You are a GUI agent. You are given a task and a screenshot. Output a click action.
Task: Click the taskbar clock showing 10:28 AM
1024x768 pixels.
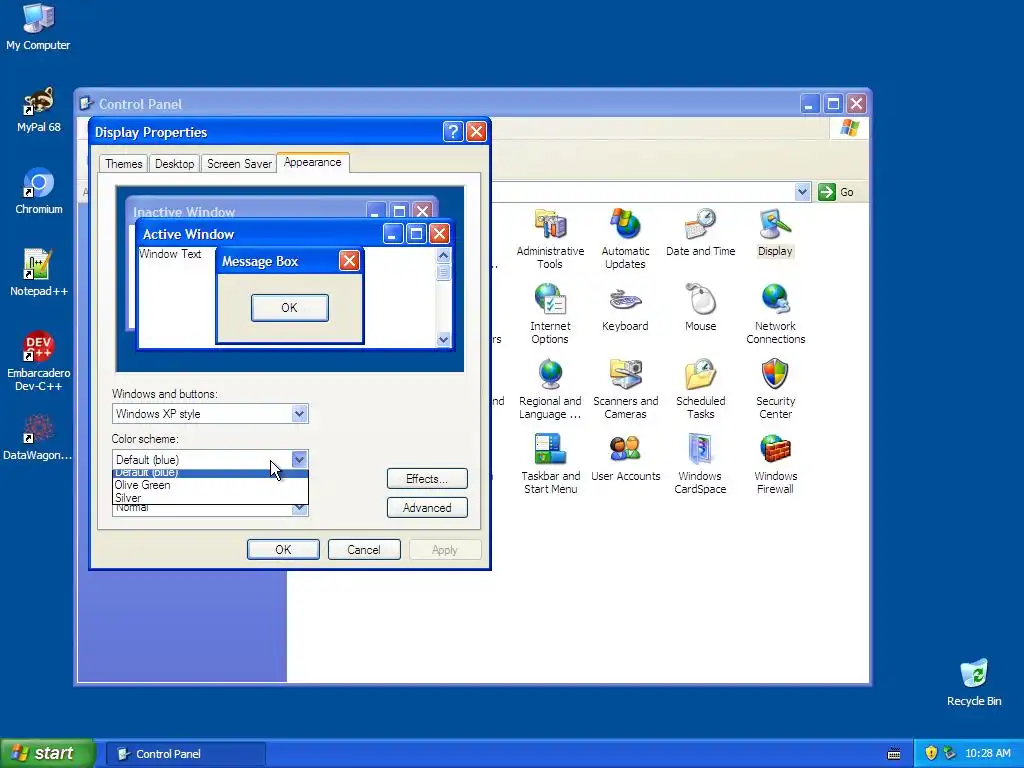point(987,753)
